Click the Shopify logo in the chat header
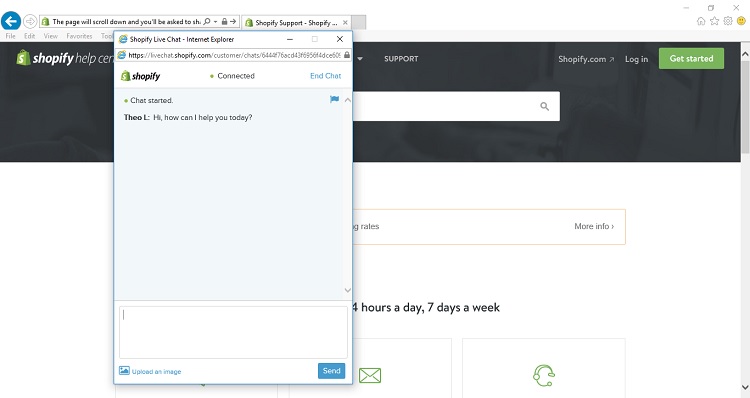This screenshot has height=398, width=750. tap(141, 76)
